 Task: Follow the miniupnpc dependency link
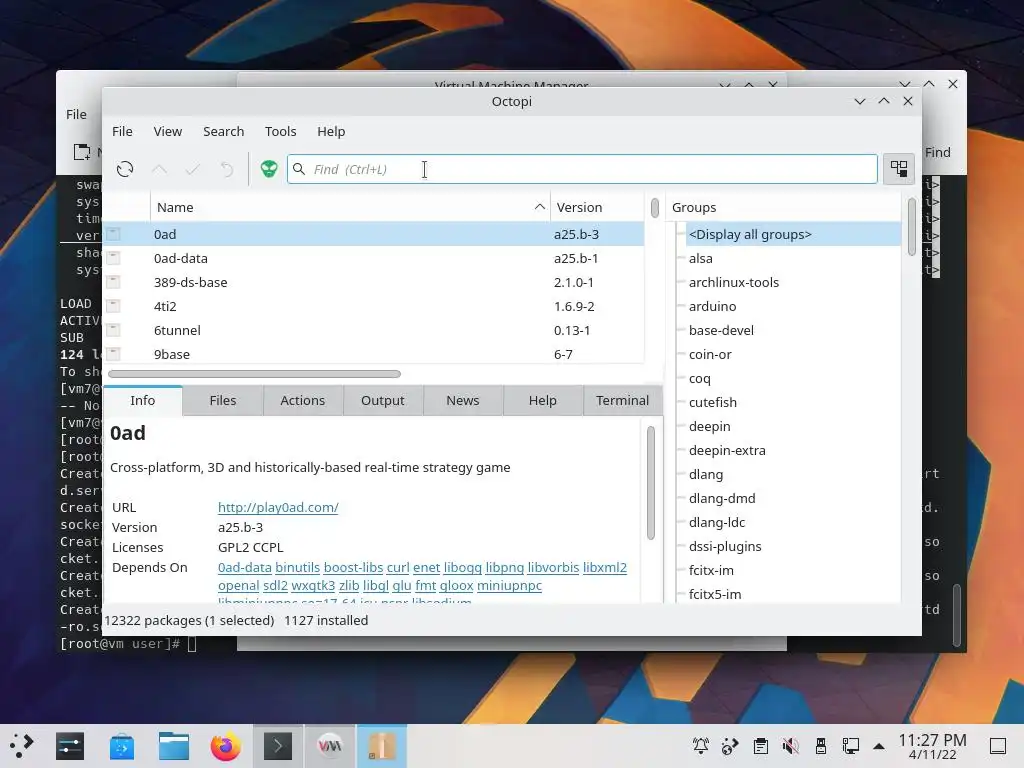(509, 586)
